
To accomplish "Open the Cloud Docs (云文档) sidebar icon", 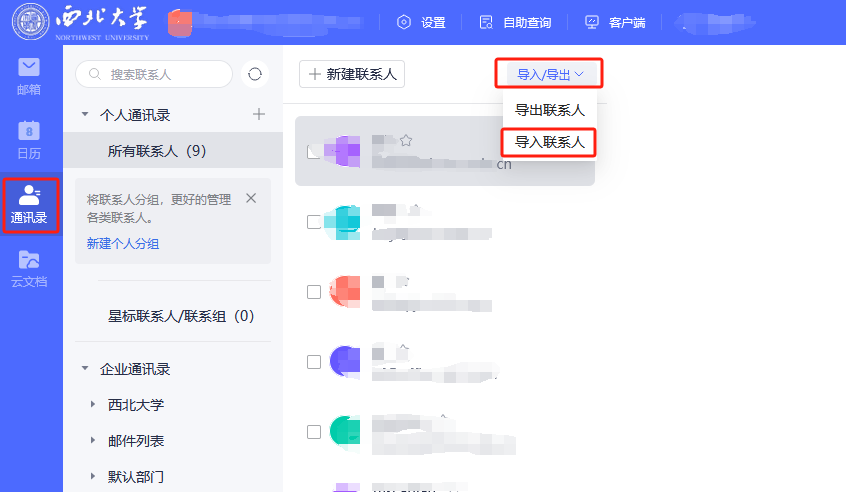I will 30,268.
